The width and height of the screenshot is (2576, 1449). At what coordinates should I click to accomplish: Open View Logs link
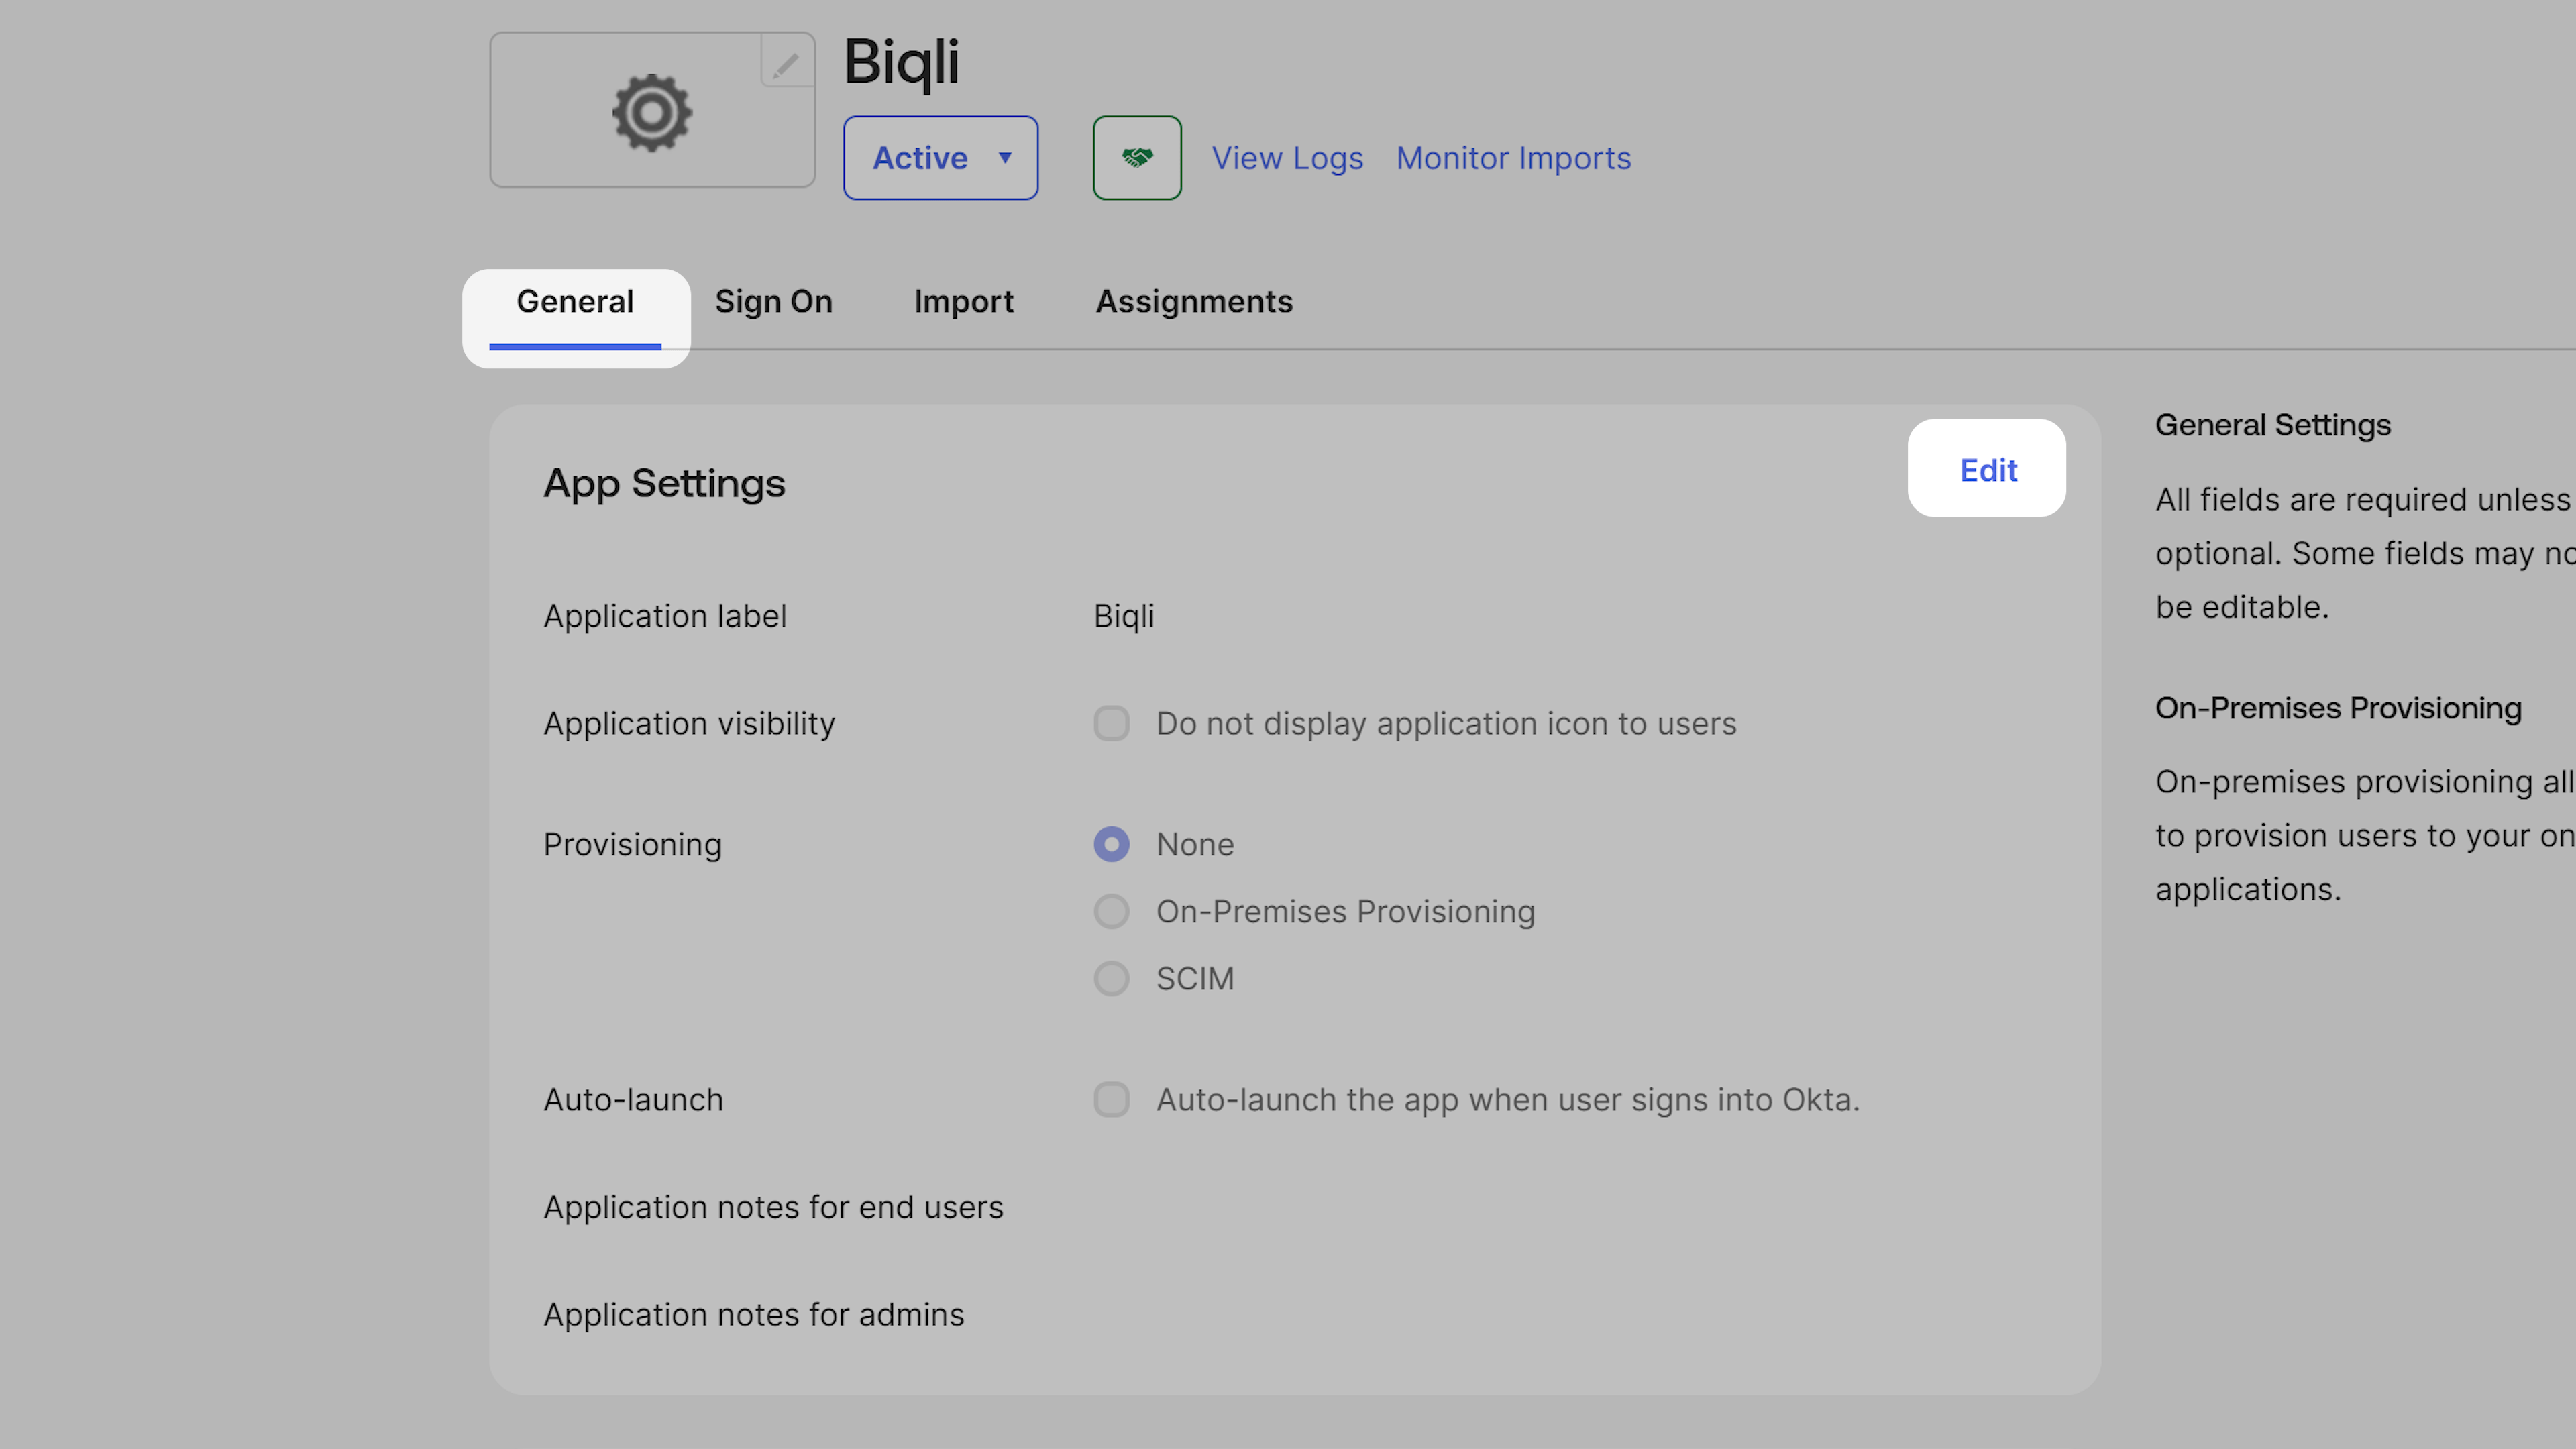(1287, 158)
